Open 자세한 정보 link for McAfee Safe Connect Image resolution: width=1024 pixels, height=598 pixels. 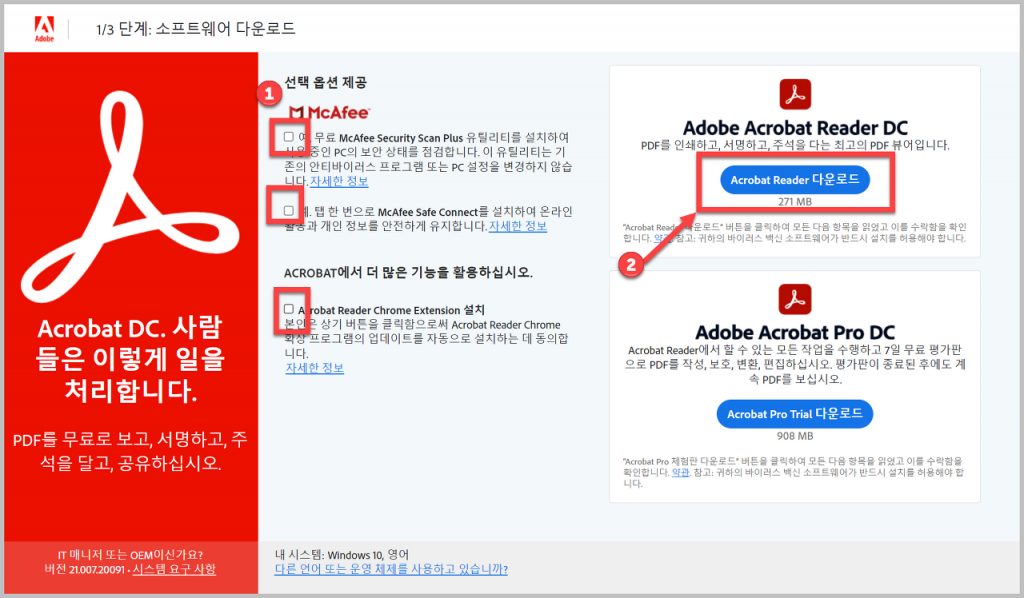[518, 226]
